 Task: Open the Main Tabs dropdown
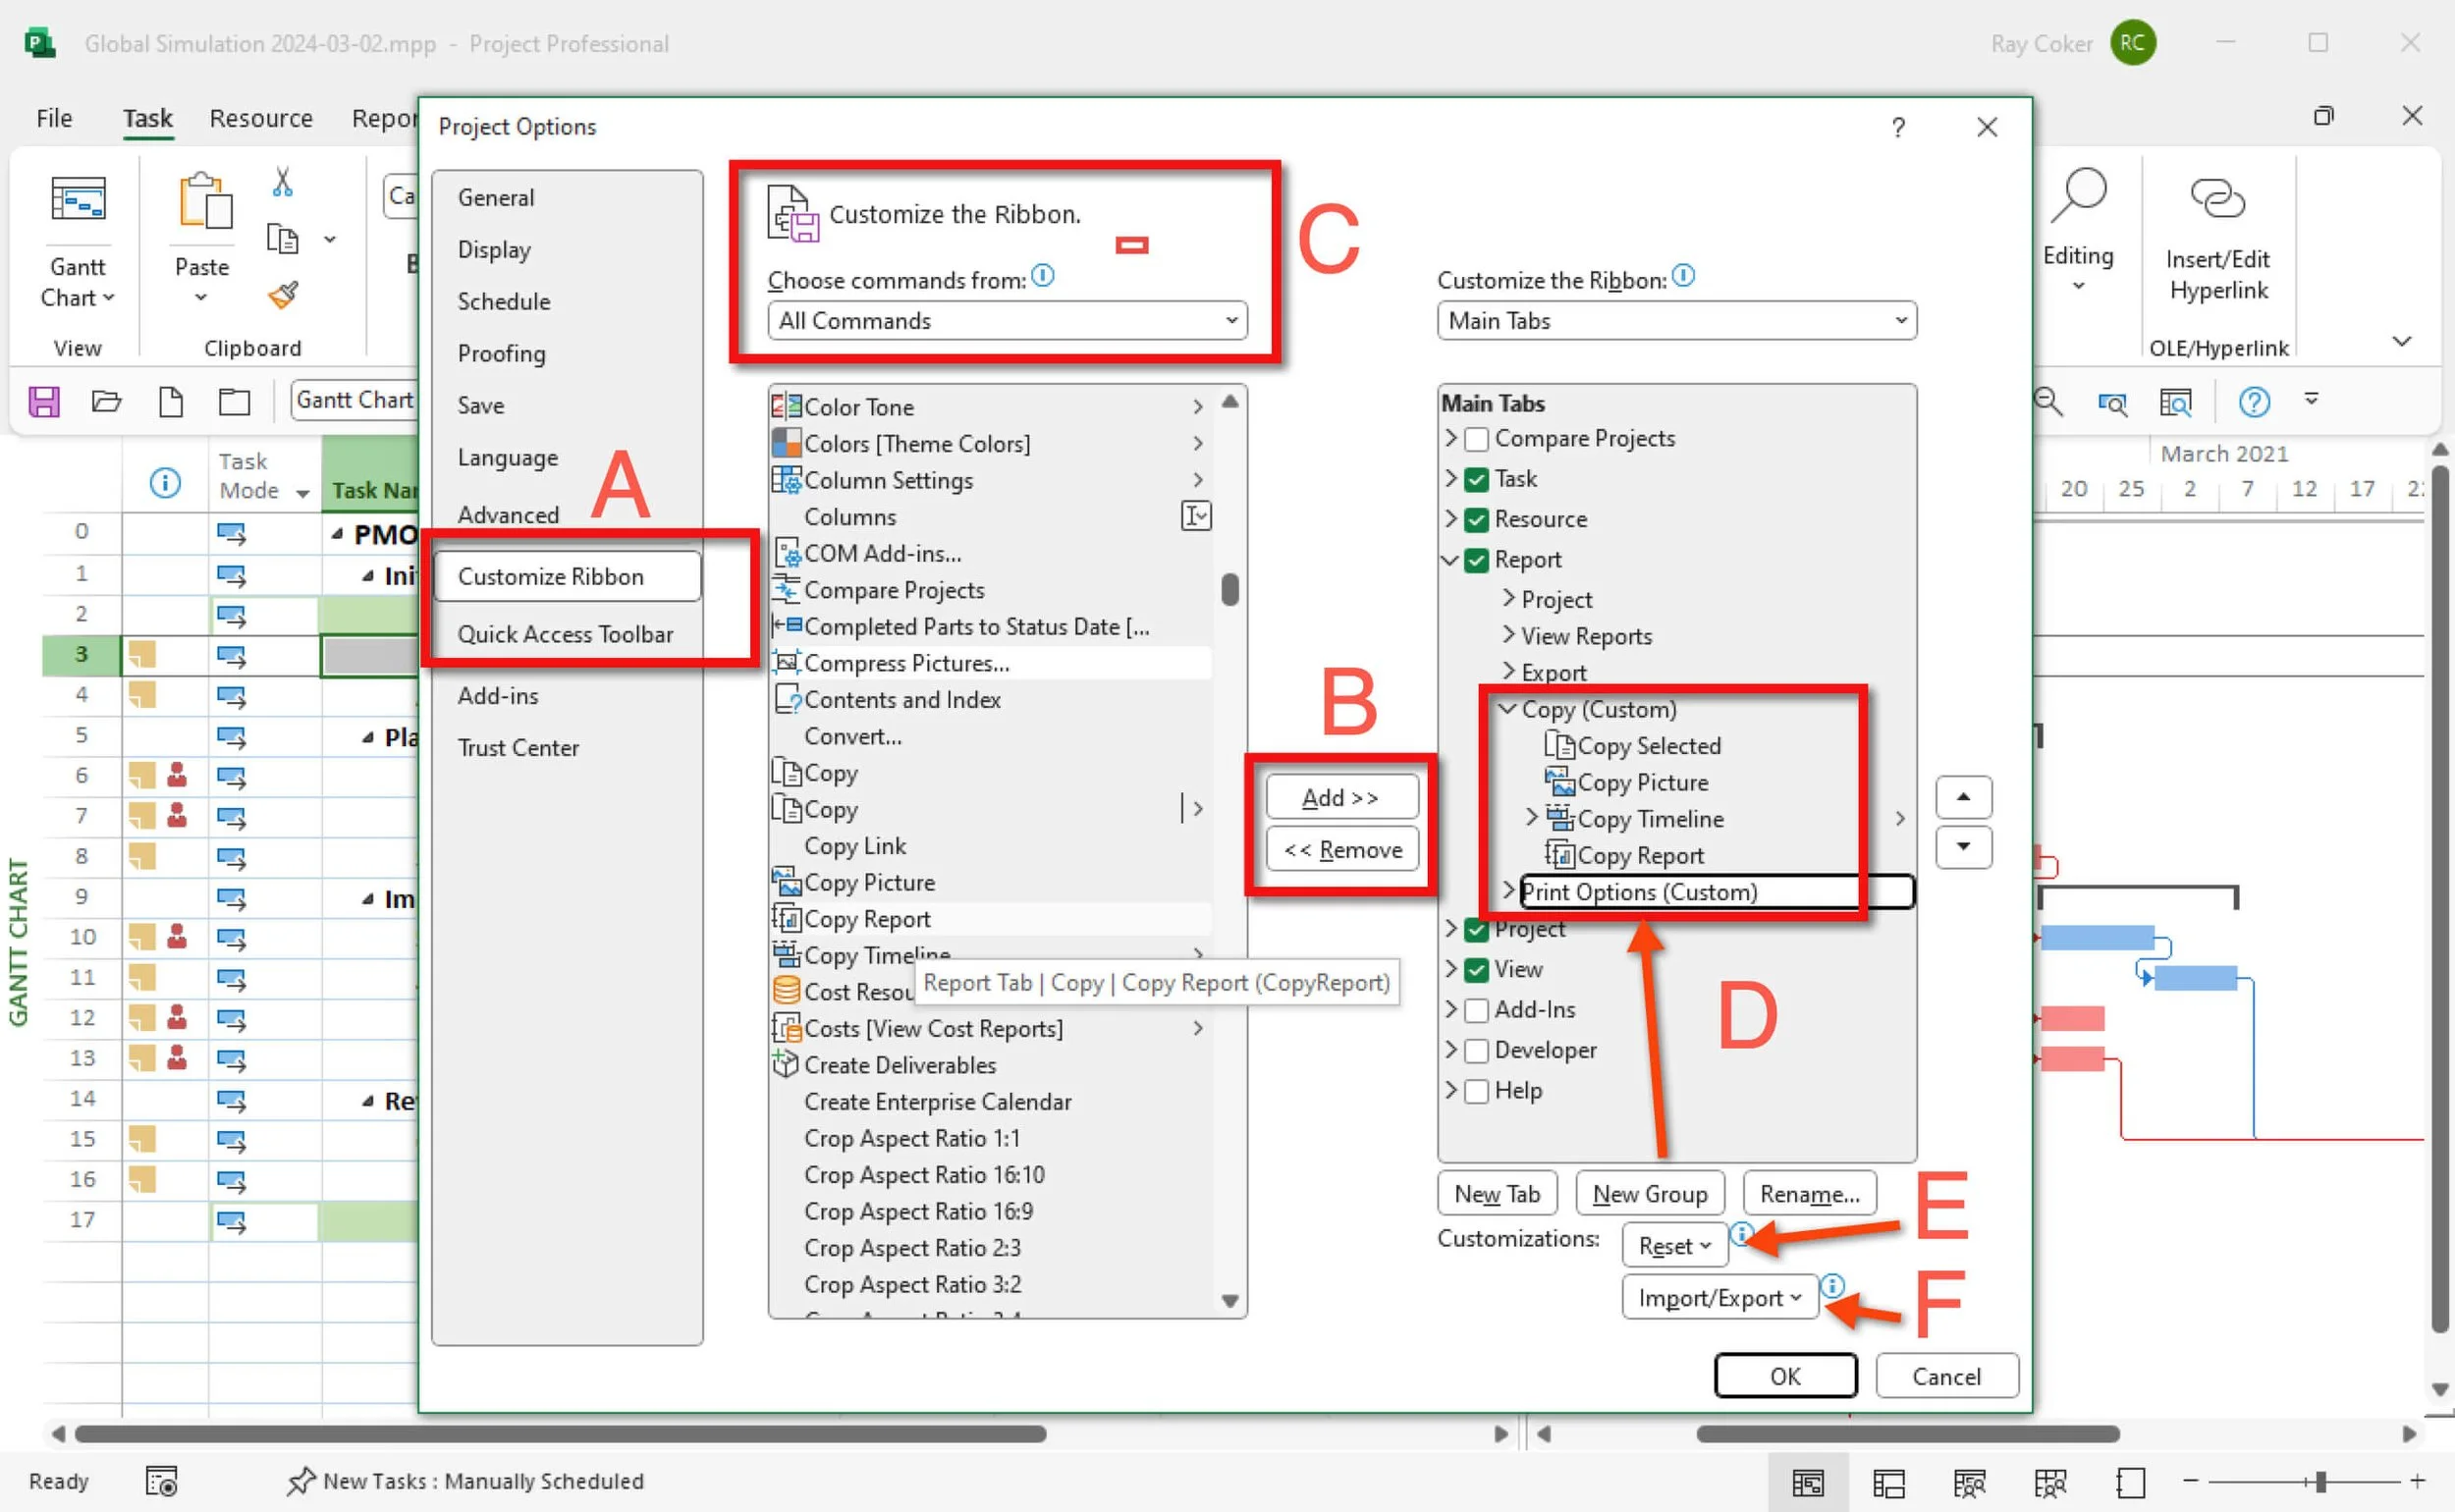point(1676,320)
